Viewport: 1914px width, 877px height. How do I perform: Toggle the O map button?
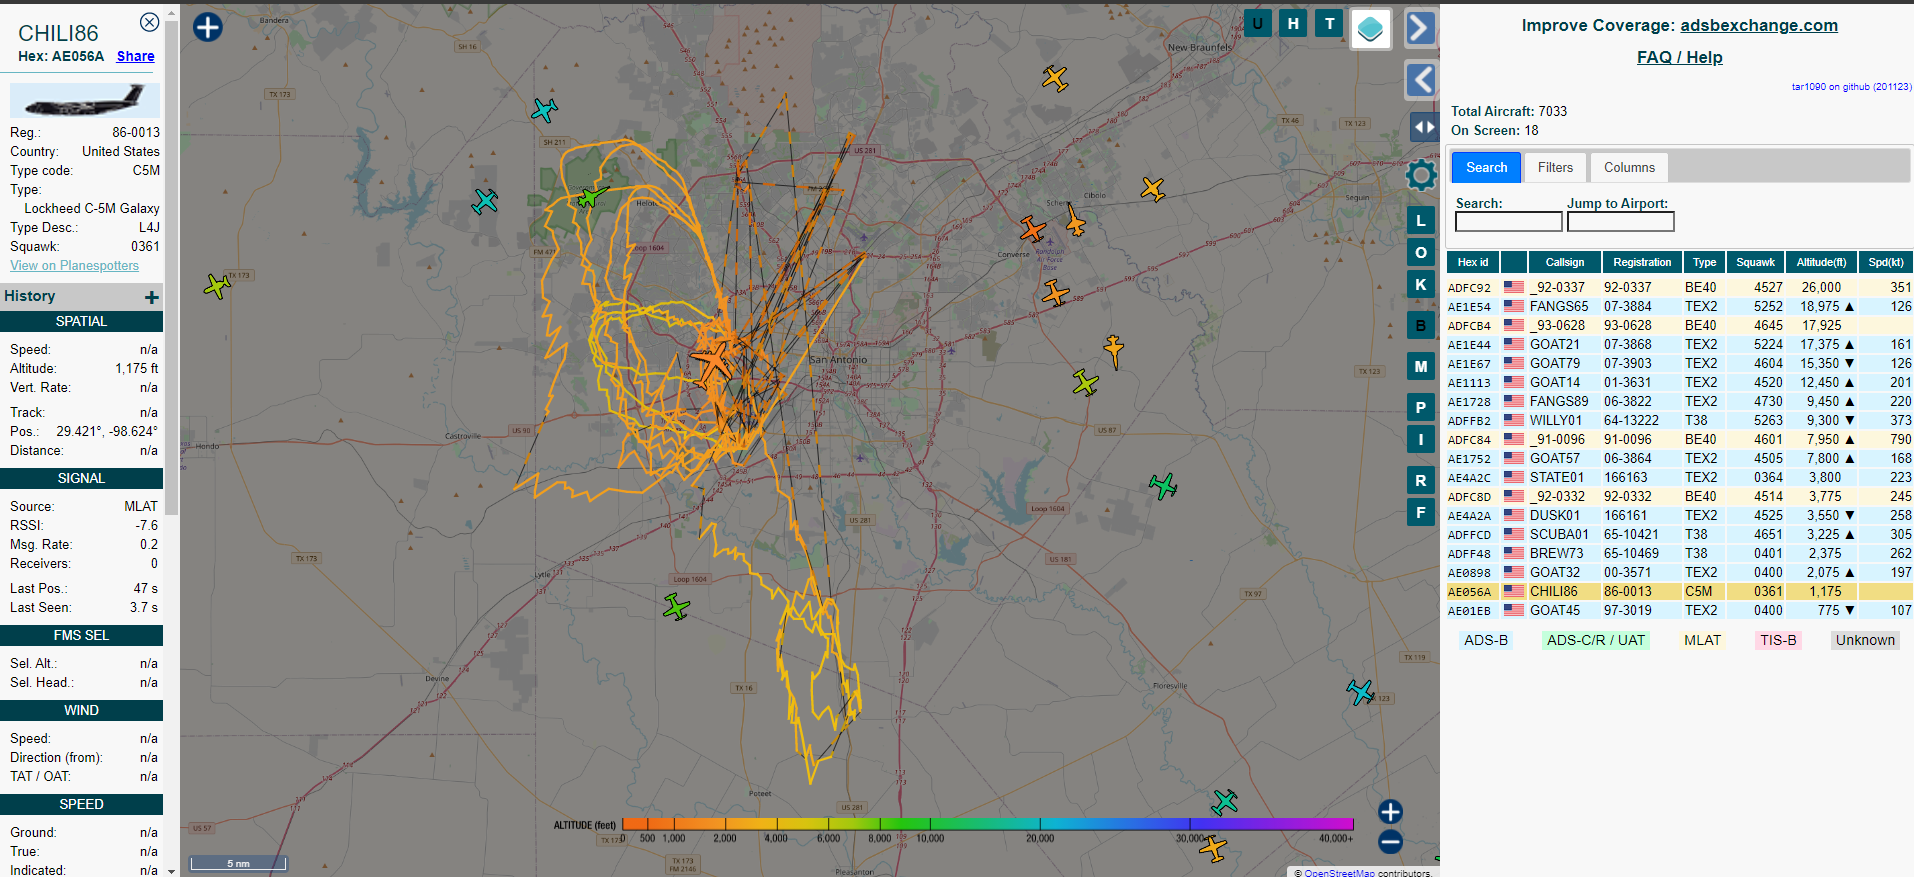click(x=1421, y=252)
